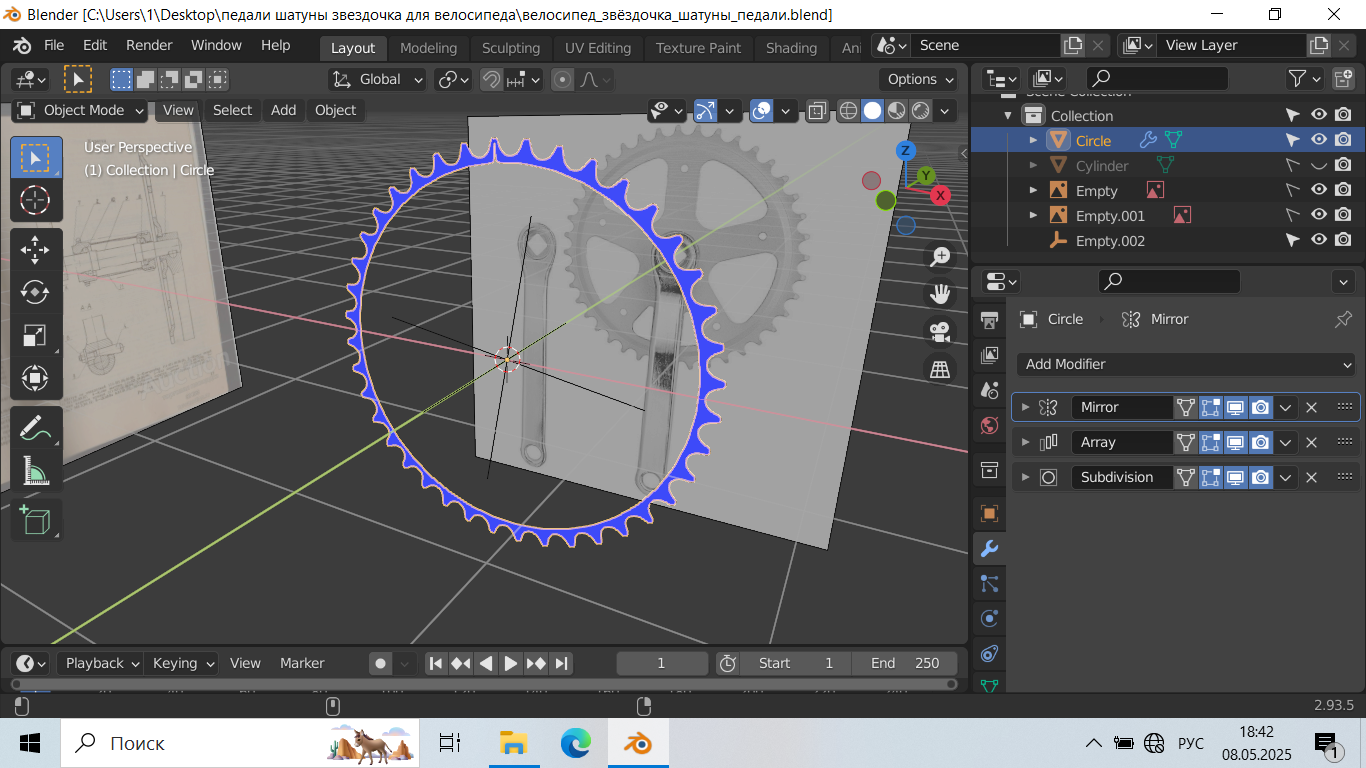Click the End frame field
Screen dimensions: 1366x768
pyautogui.click(x=904, y=663)
